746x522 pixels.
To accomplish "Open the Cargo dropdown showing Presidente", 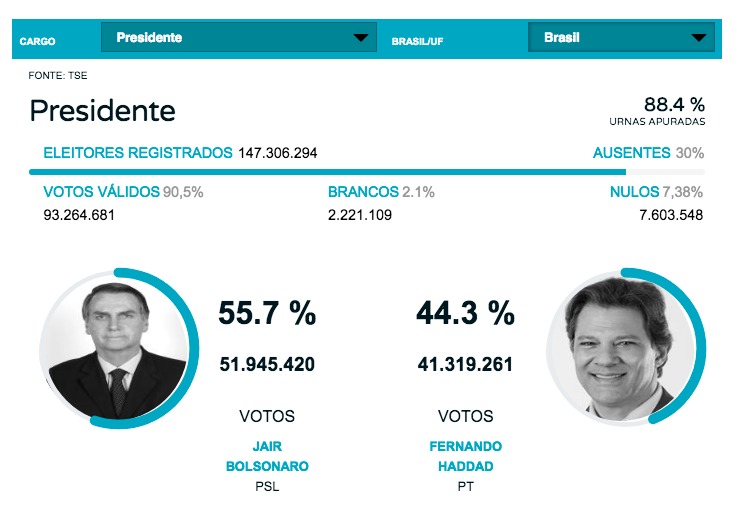I will click(238, 38).
